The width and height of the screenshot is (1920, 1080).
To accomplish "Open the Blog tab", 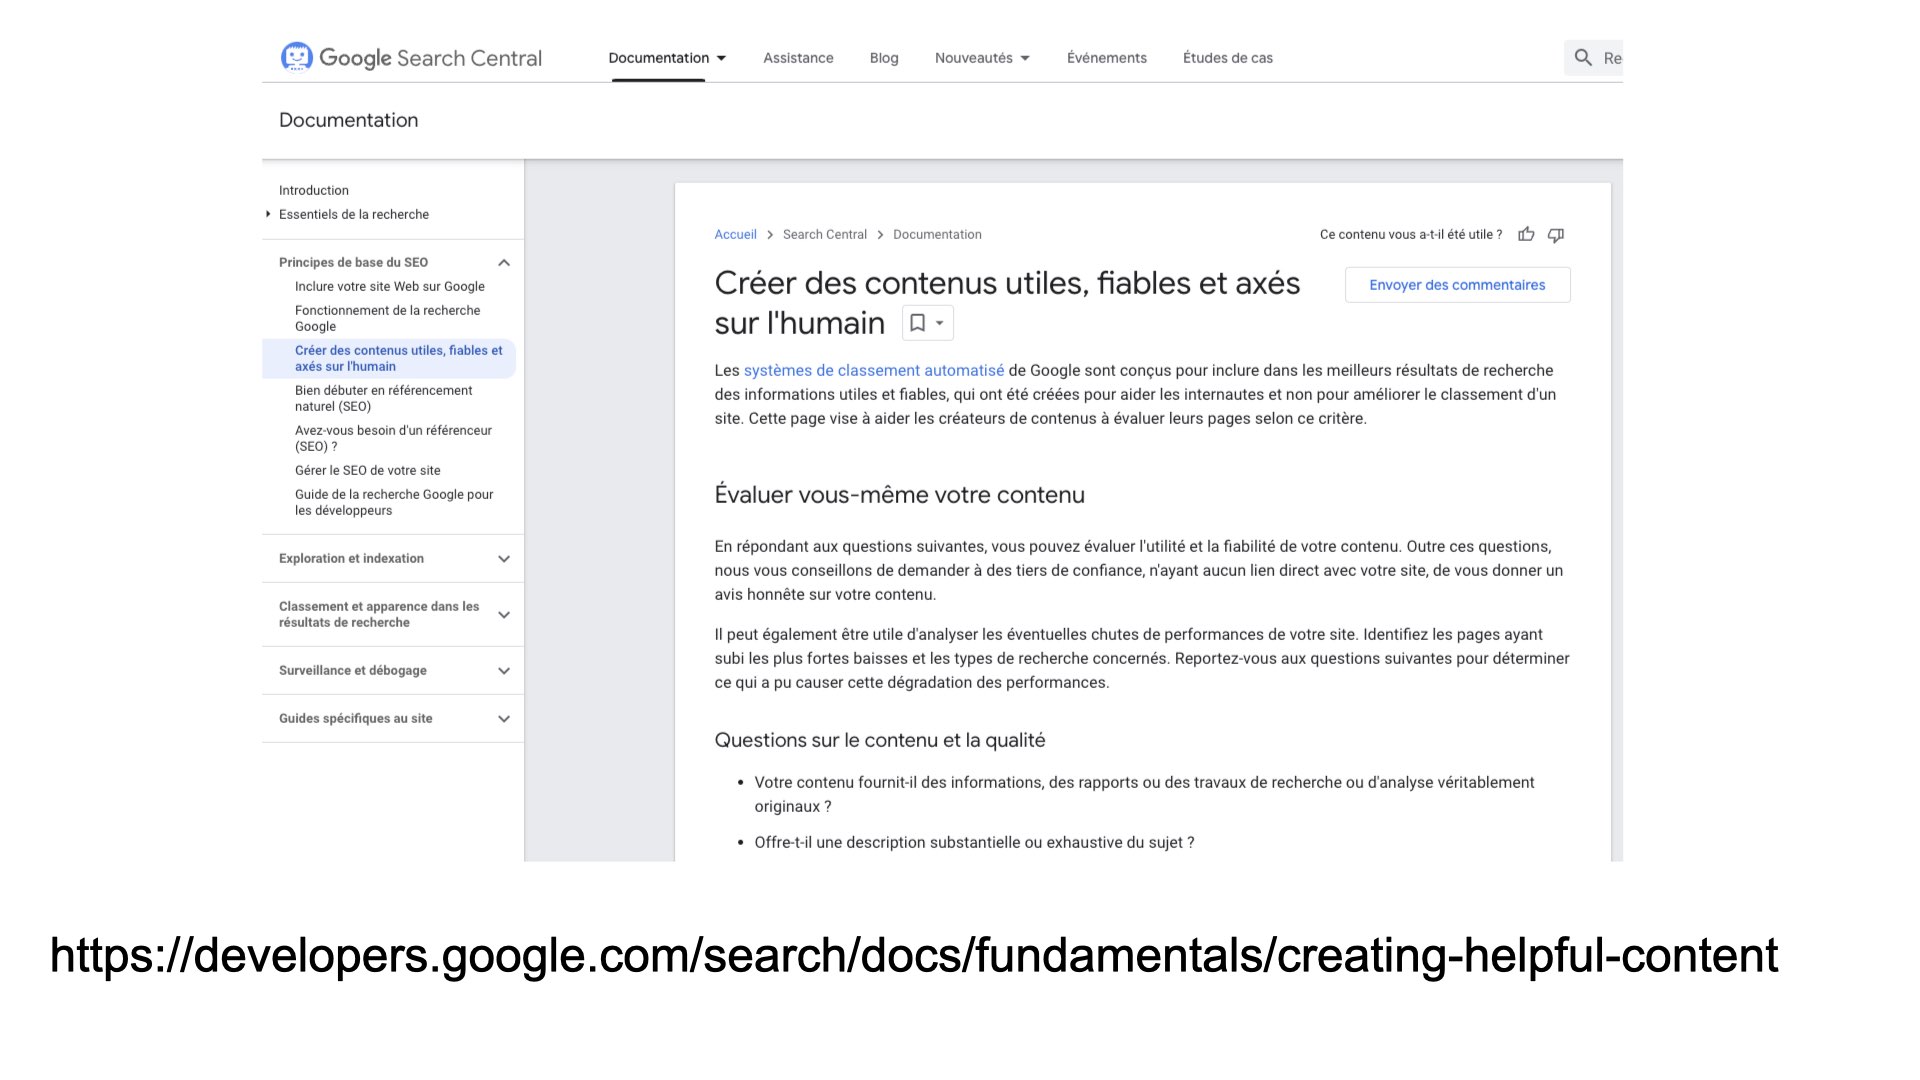I will (884, 58).
